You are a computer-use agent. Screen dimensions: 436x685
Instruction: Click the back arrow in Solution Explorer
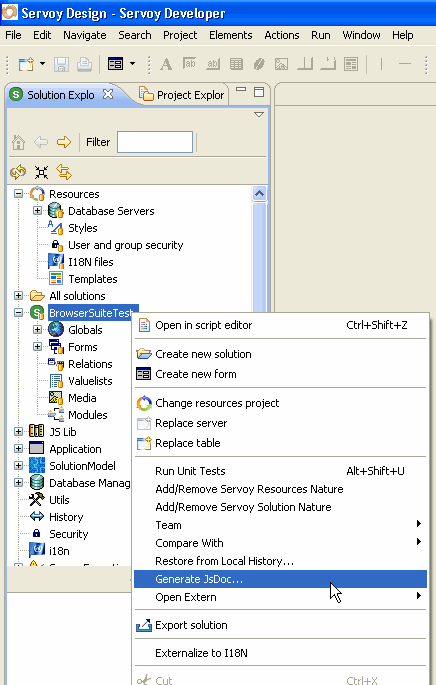41,142
